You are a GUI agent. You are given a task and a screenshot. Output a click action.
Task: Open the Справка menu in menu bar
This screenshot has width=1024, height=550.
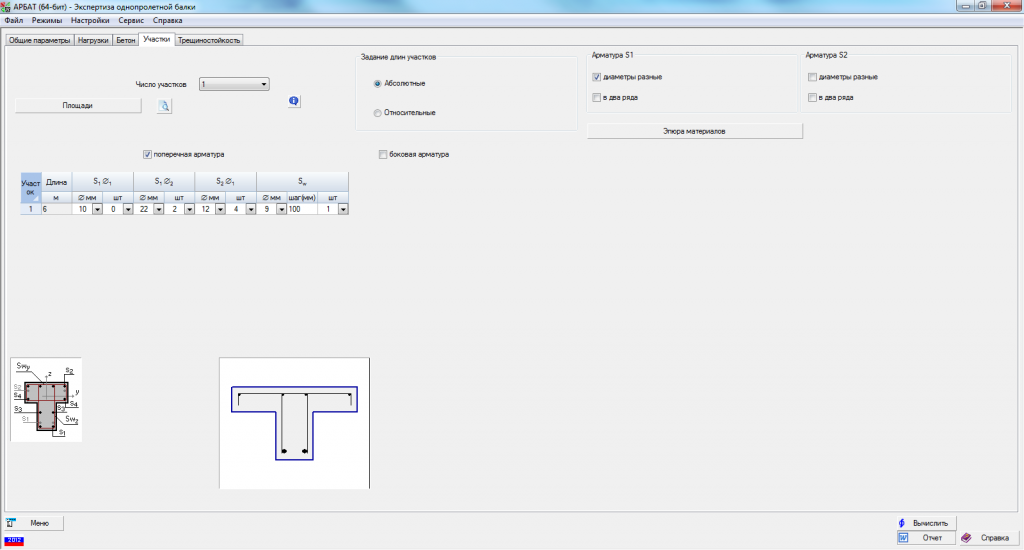coord(167,20)
